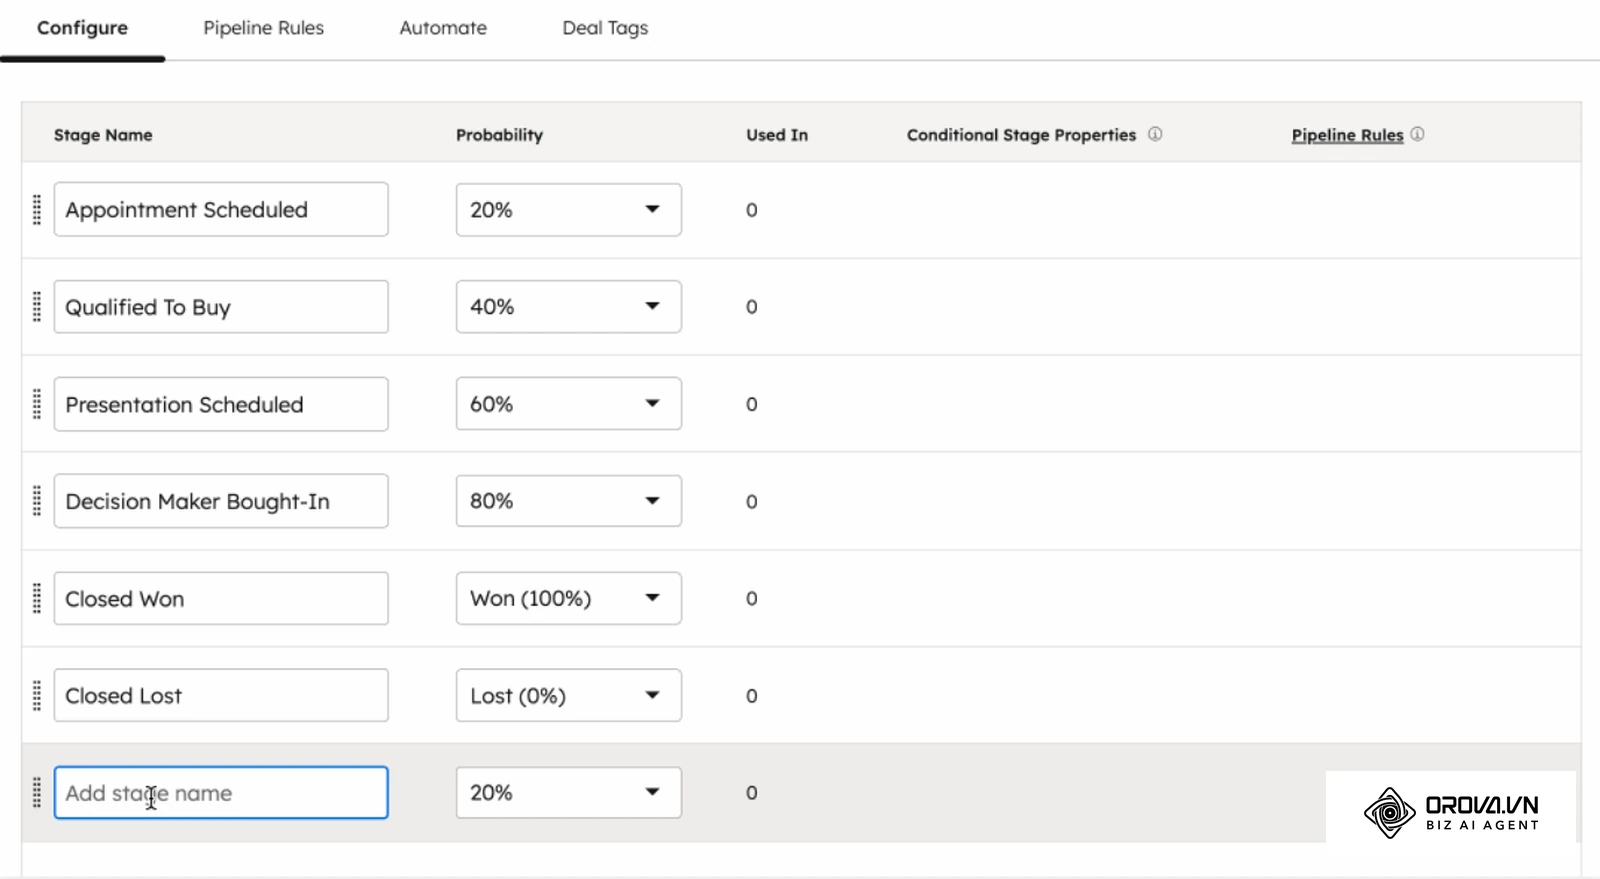Click drag handle beside Add stage name field

[x=37, y=792]
